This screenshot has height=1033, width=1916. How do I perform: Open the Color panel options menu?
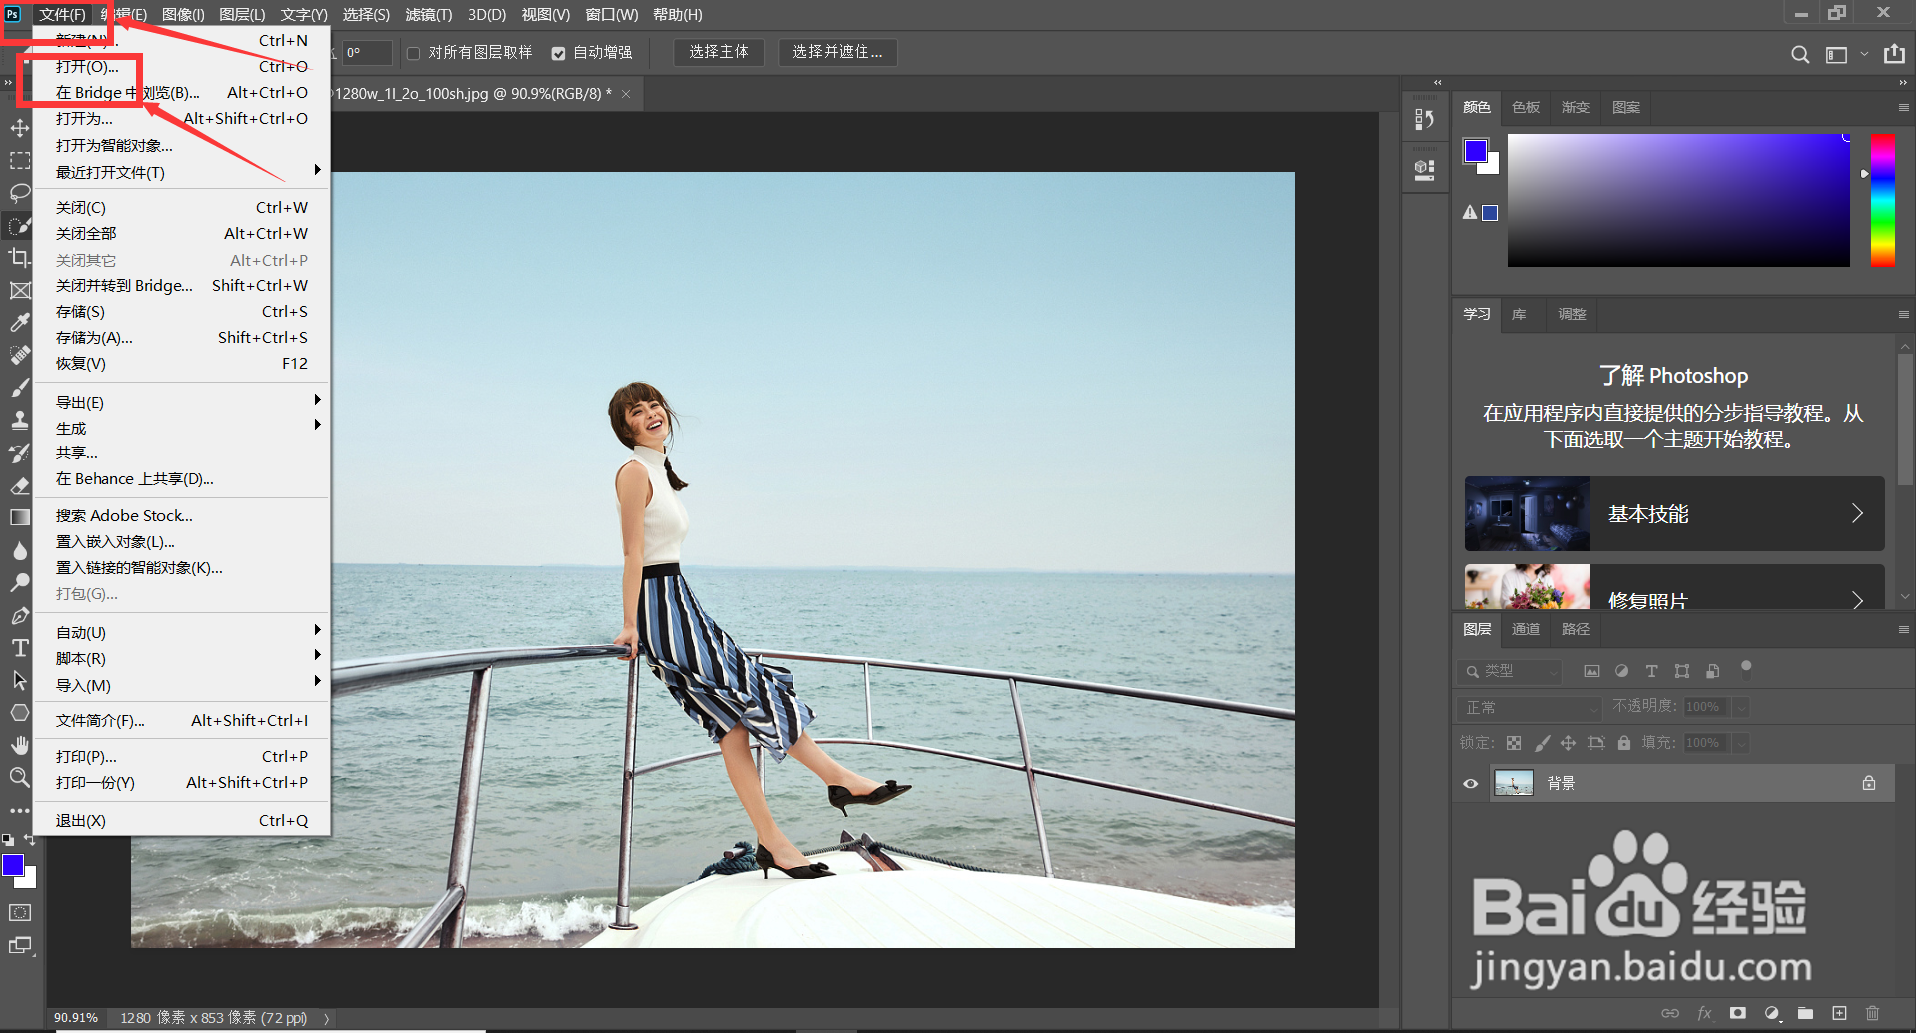pyautogui.click(x=1903, y=107)
